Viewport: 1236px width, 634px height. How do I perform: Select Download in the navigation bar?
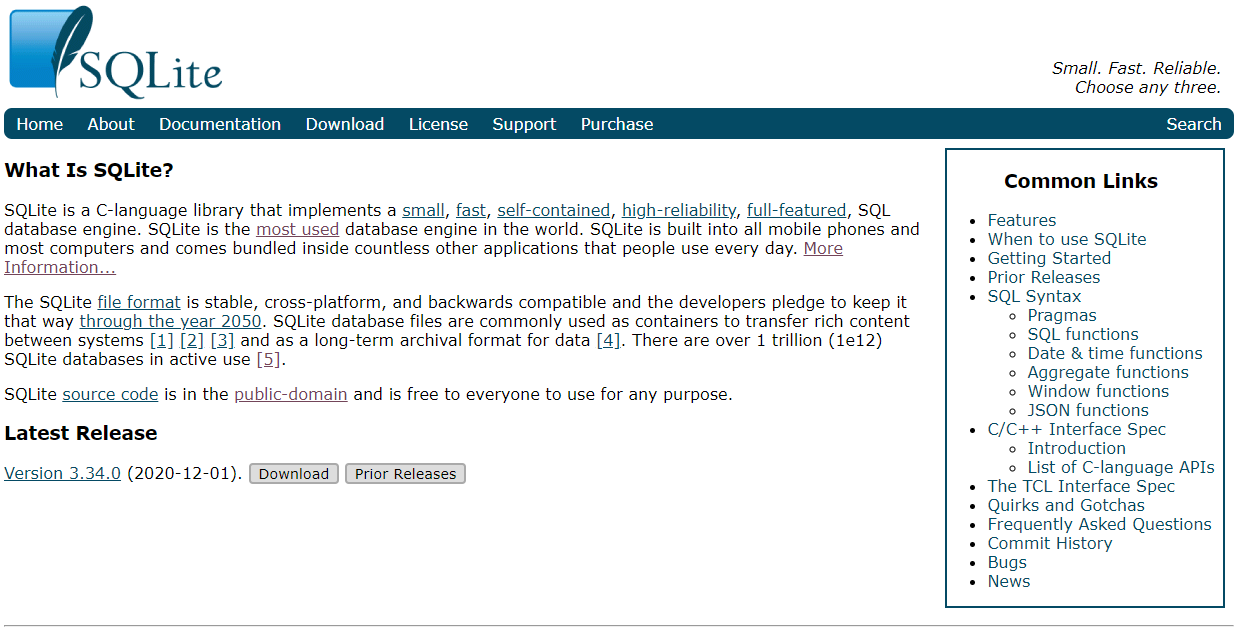[345, 124]
